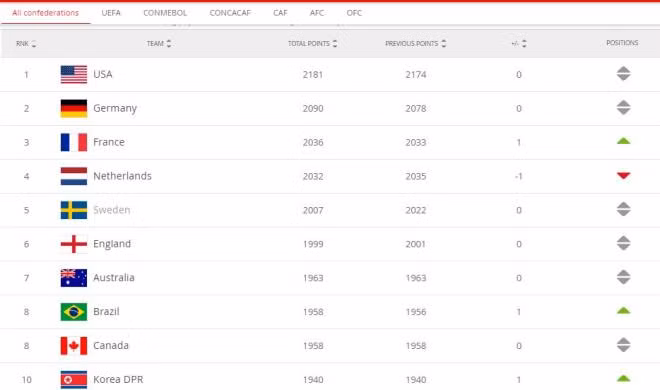Open the England team link

112,244
